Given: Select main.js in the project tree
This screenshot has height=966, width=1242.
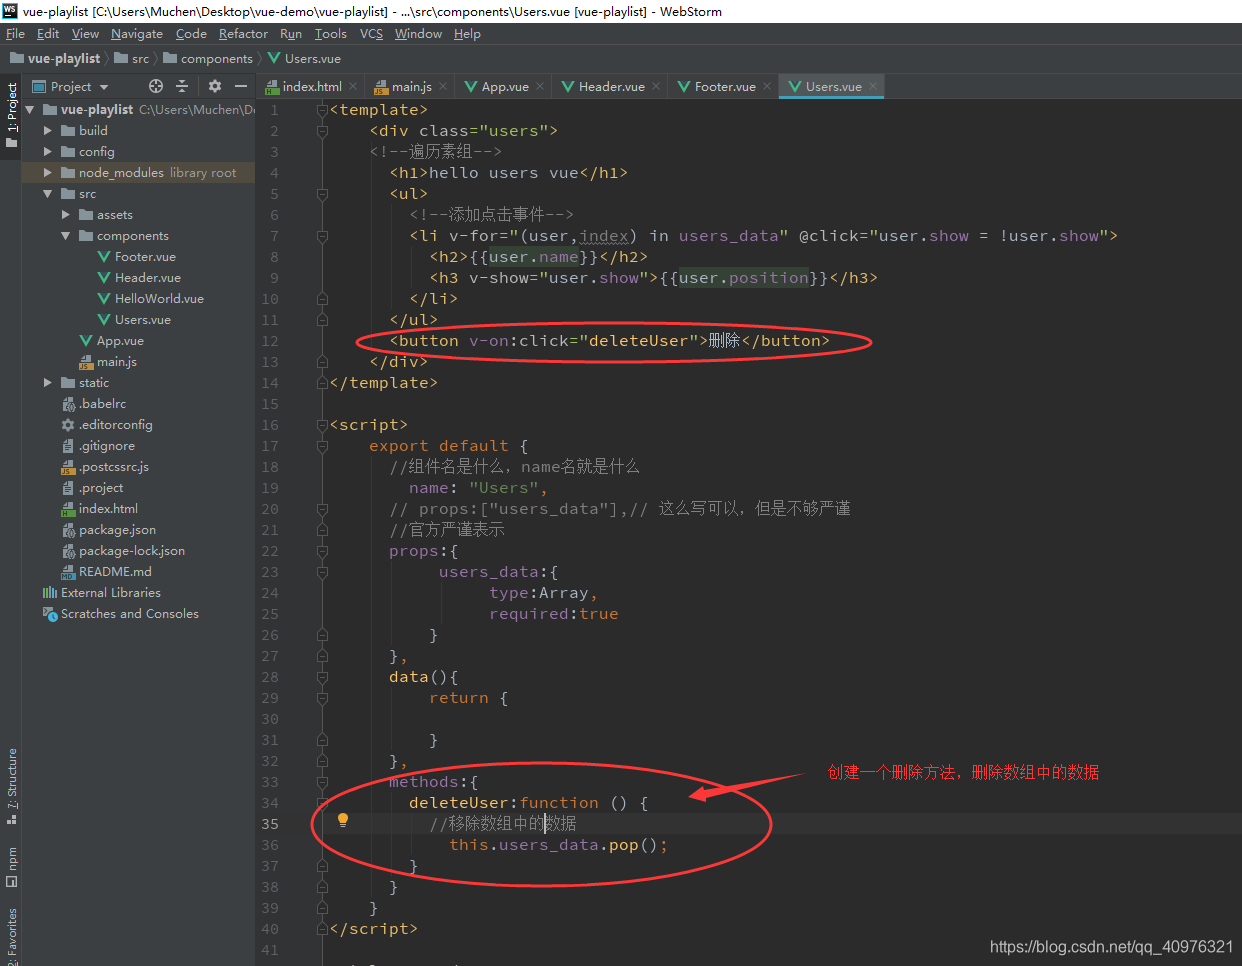Looking at the screenshot, I should (117, 362).
